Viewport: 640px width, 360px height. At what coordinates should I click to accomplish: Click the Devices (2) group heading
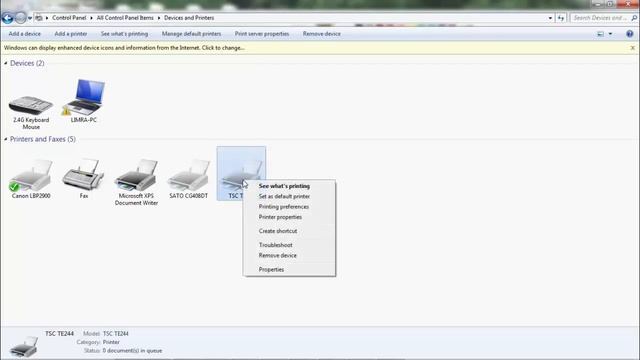27,63
